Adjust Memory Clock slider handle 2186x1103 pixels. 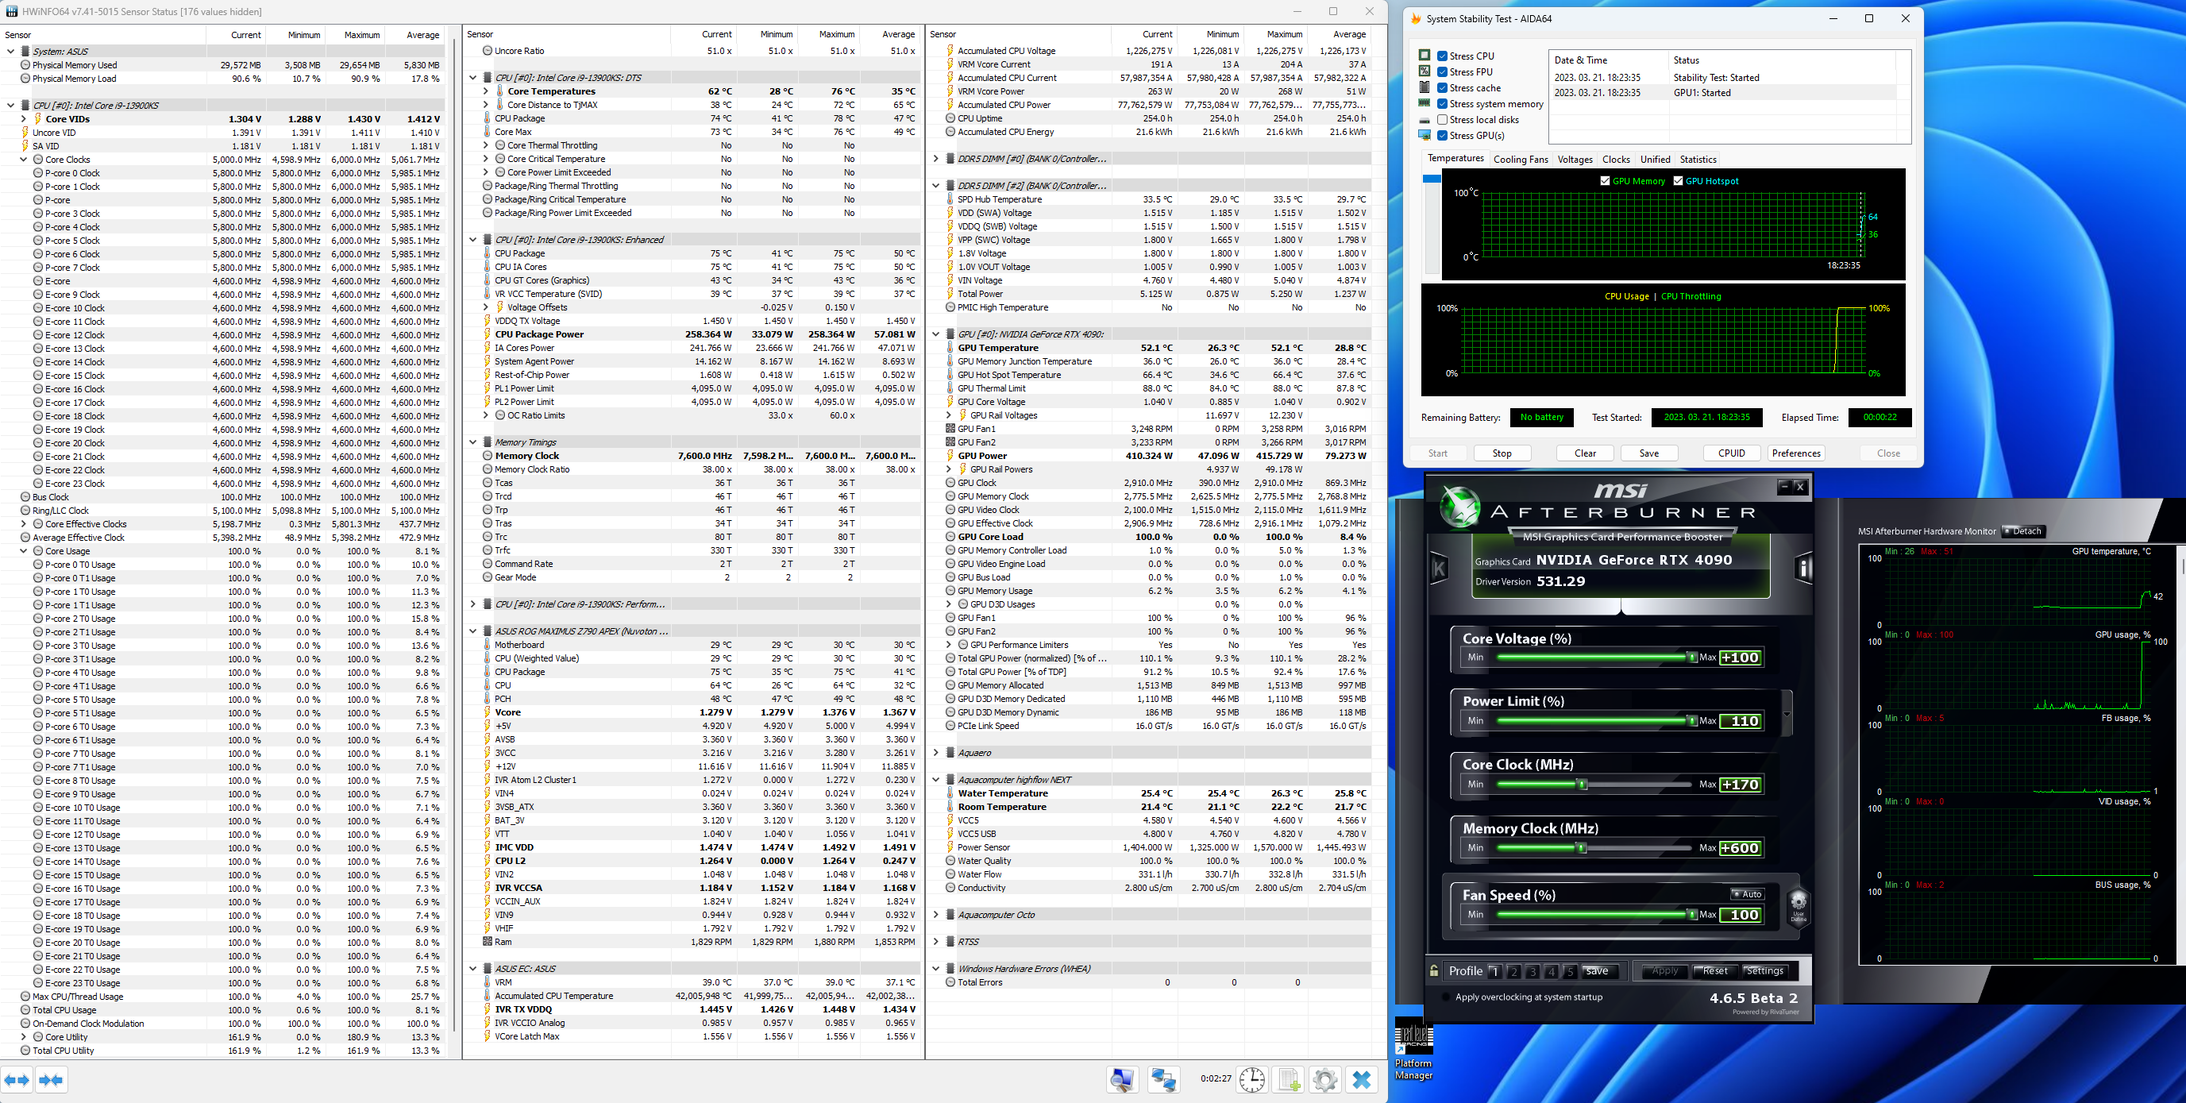(1582, 848)
